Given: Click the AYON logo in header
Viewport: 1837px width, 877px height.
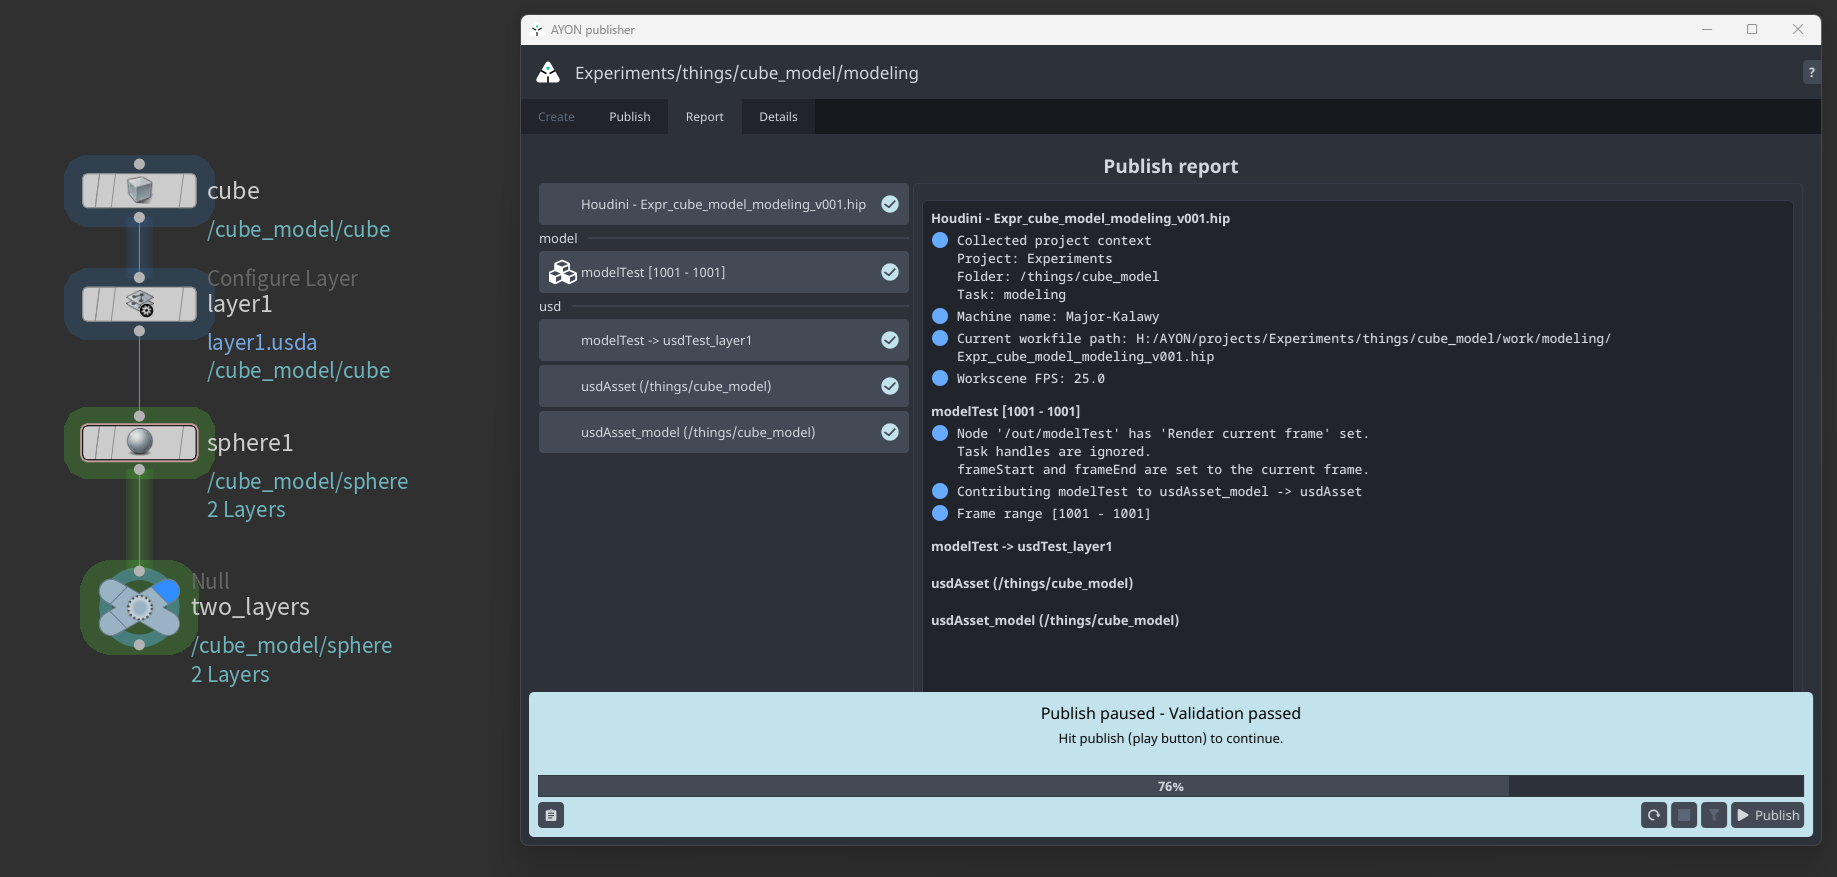Looking at the screenshot, I should (x=548, y=73).
